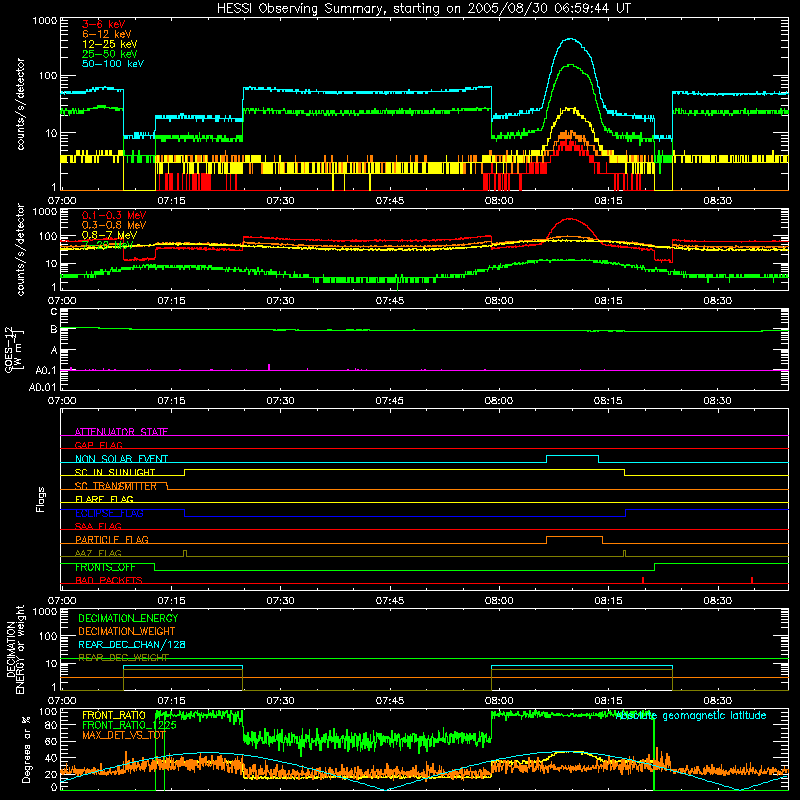Click the DECIMATION ENERGY or weight axis title
The width and height of the screenshot is (800, 800).
[15, 649]
